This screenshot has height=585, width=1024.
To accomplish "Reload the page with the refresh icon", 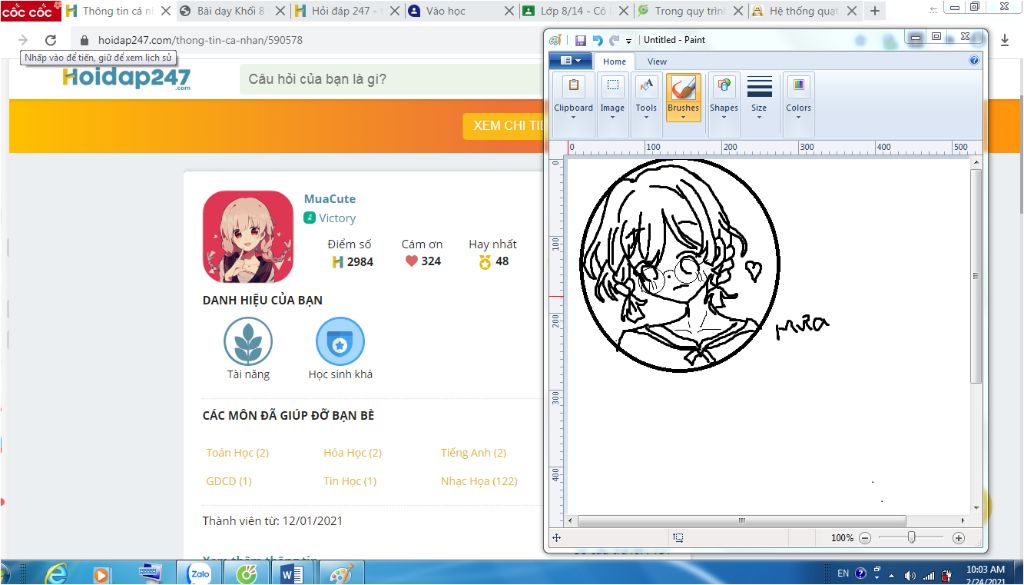I will (x=50, y=40).
